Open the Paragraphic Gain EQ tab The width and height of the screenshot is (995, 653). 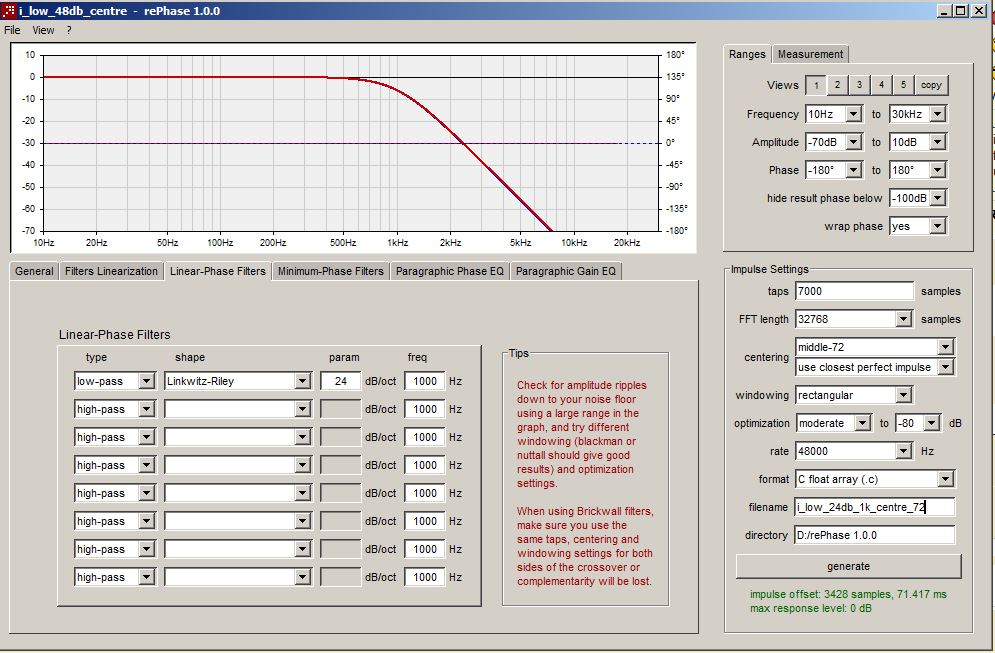click(x=566, y=271)
